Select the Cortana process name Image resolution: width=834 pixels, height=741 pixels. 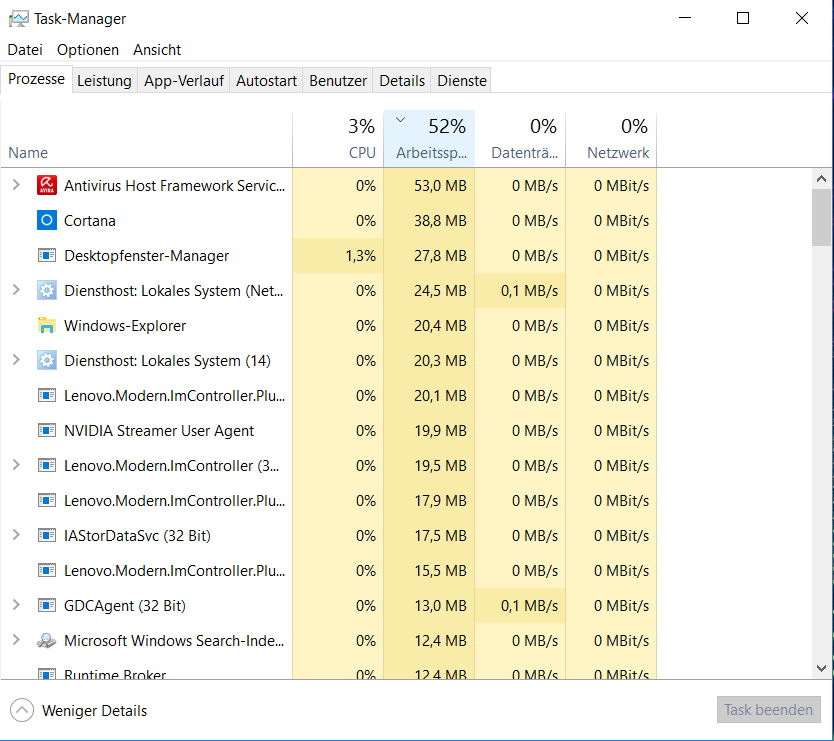click(x=89, y=221)
